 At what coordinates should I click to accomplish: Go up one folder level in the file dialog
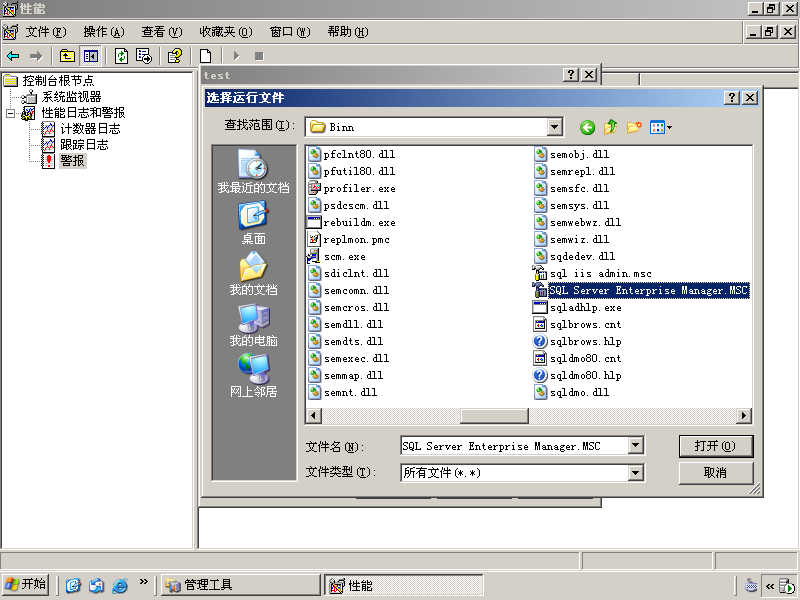click(610, 127)
